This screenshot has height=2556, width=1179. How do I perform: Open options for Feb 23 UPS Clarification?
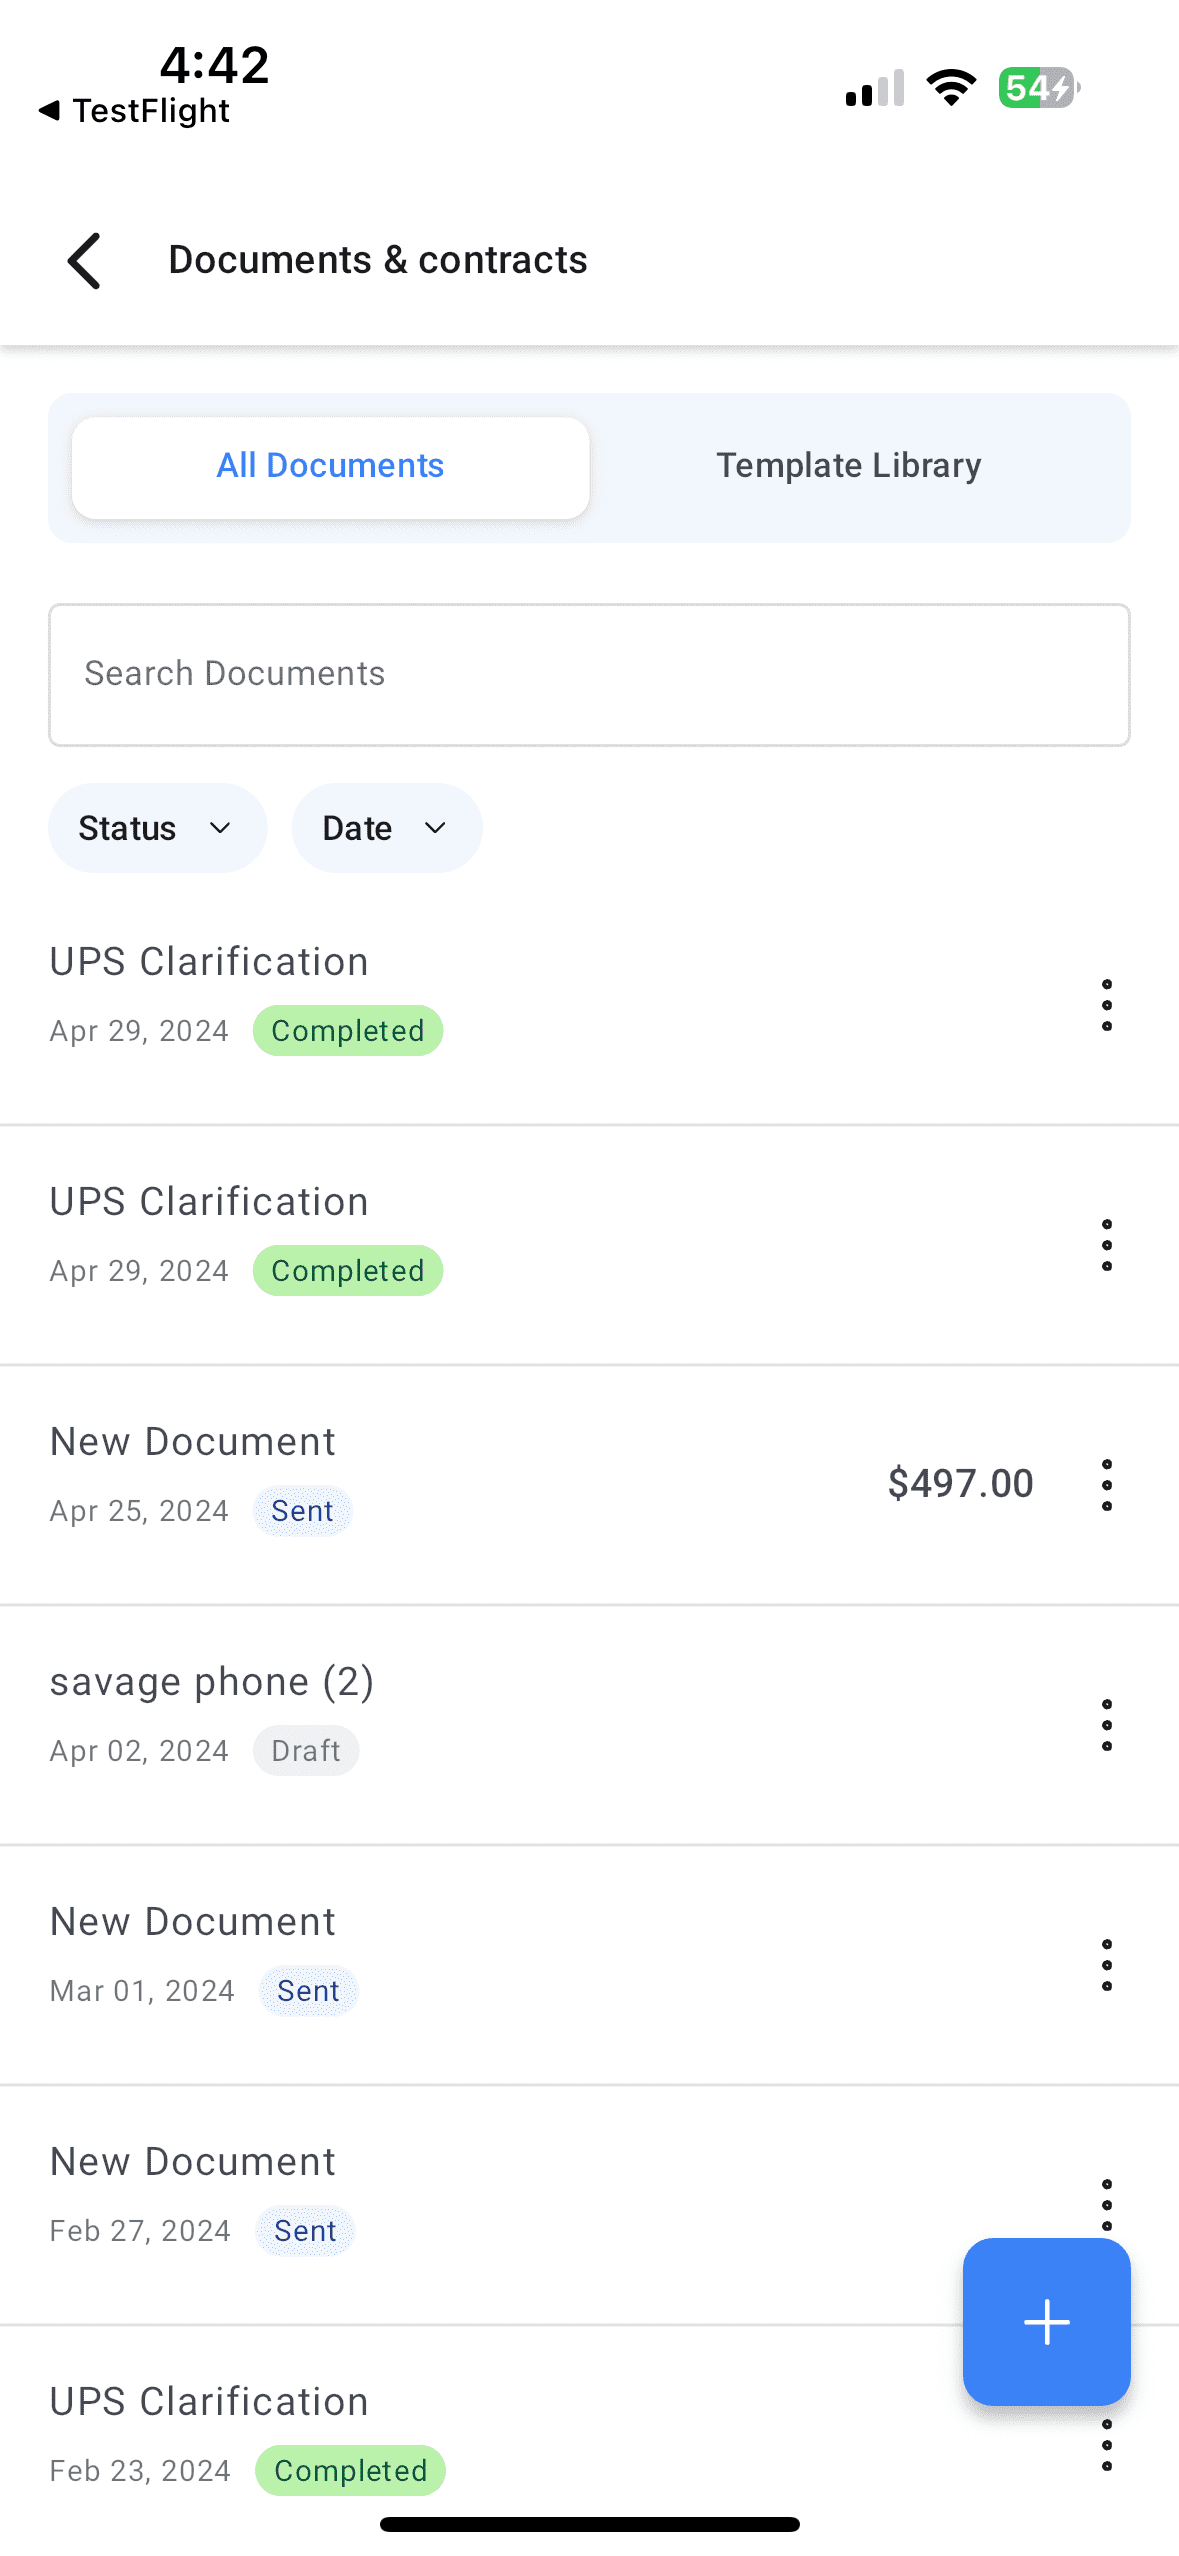[1106, 2445]
